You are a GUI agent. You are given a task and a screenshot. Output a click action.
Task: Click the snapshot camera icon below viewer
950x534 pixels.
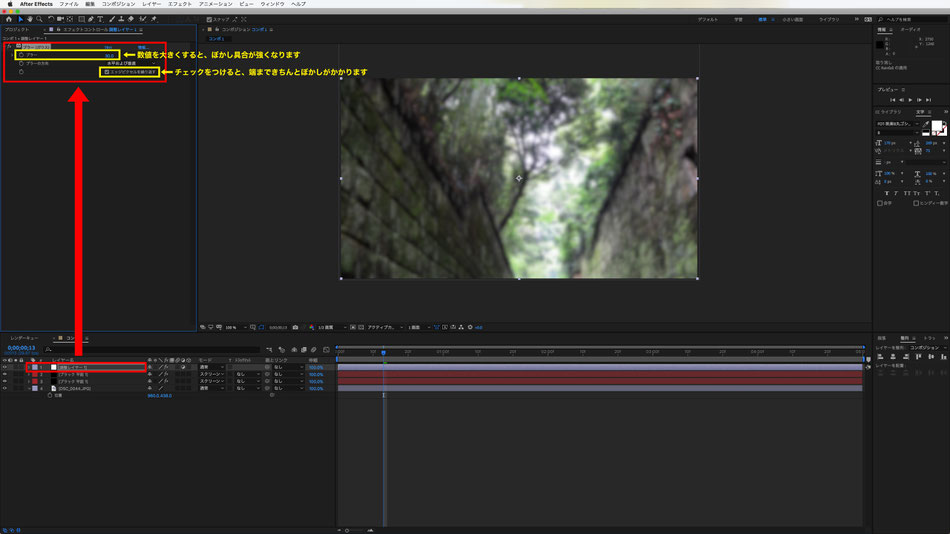point(295,327)
